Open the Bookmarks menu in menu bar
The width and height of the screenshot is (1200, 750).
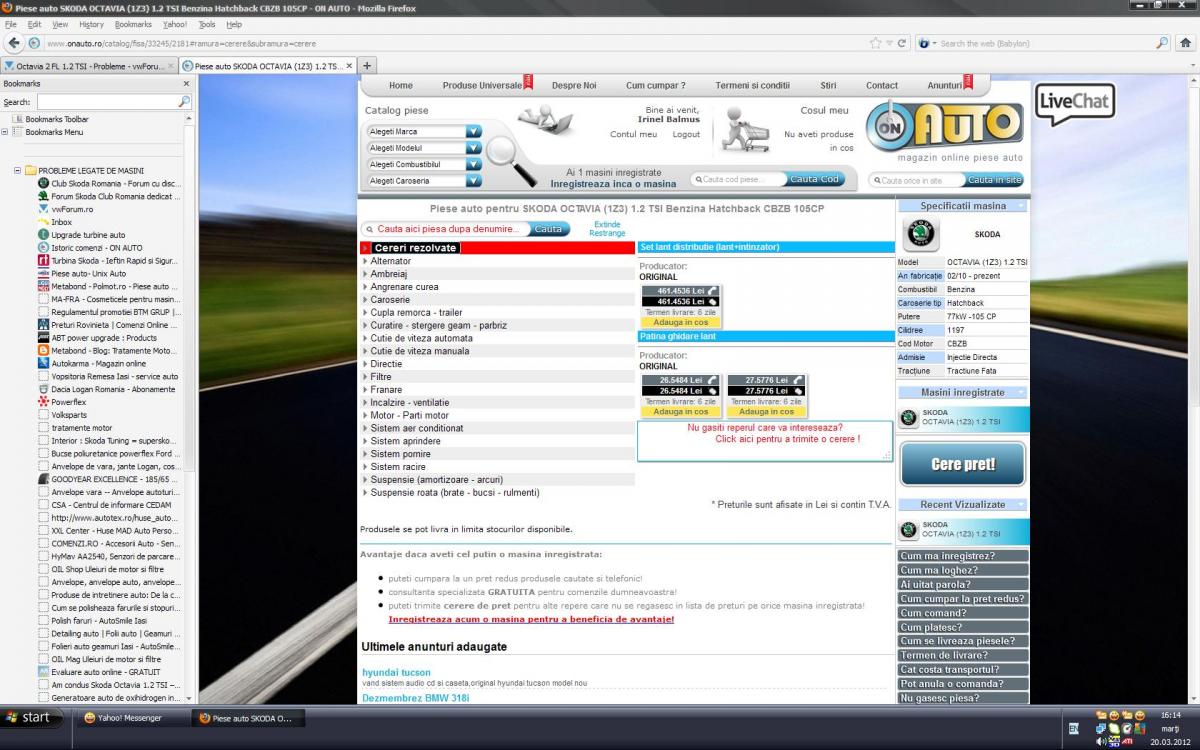(x=132, y=24)
